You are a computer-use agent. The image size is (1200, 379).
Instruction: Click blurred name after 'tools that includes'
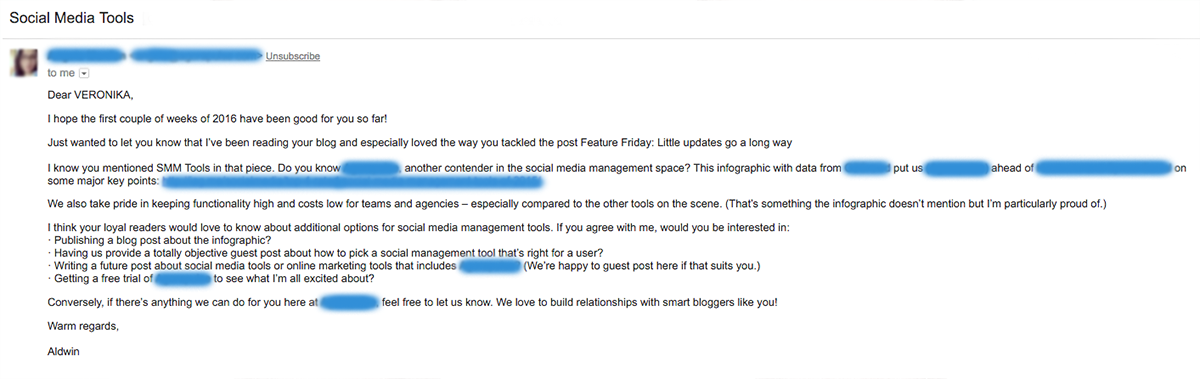tap(490, 266)
